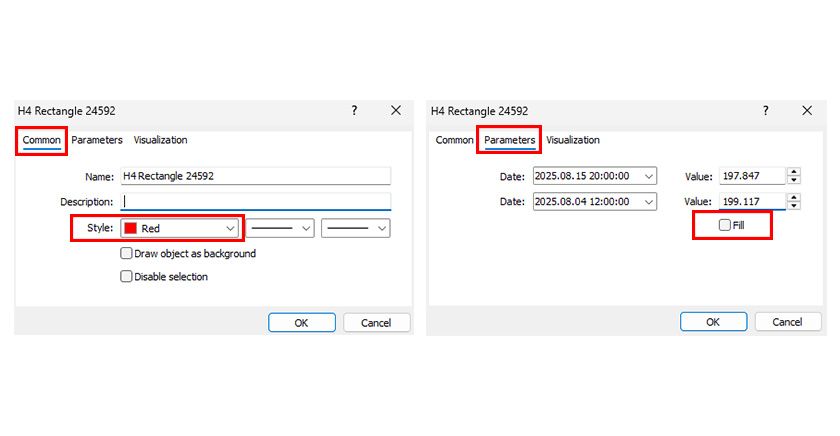Increase the first Value 197.847 with up arrow
The height and width of the screenshot is (436, 840).
(794, 172)
